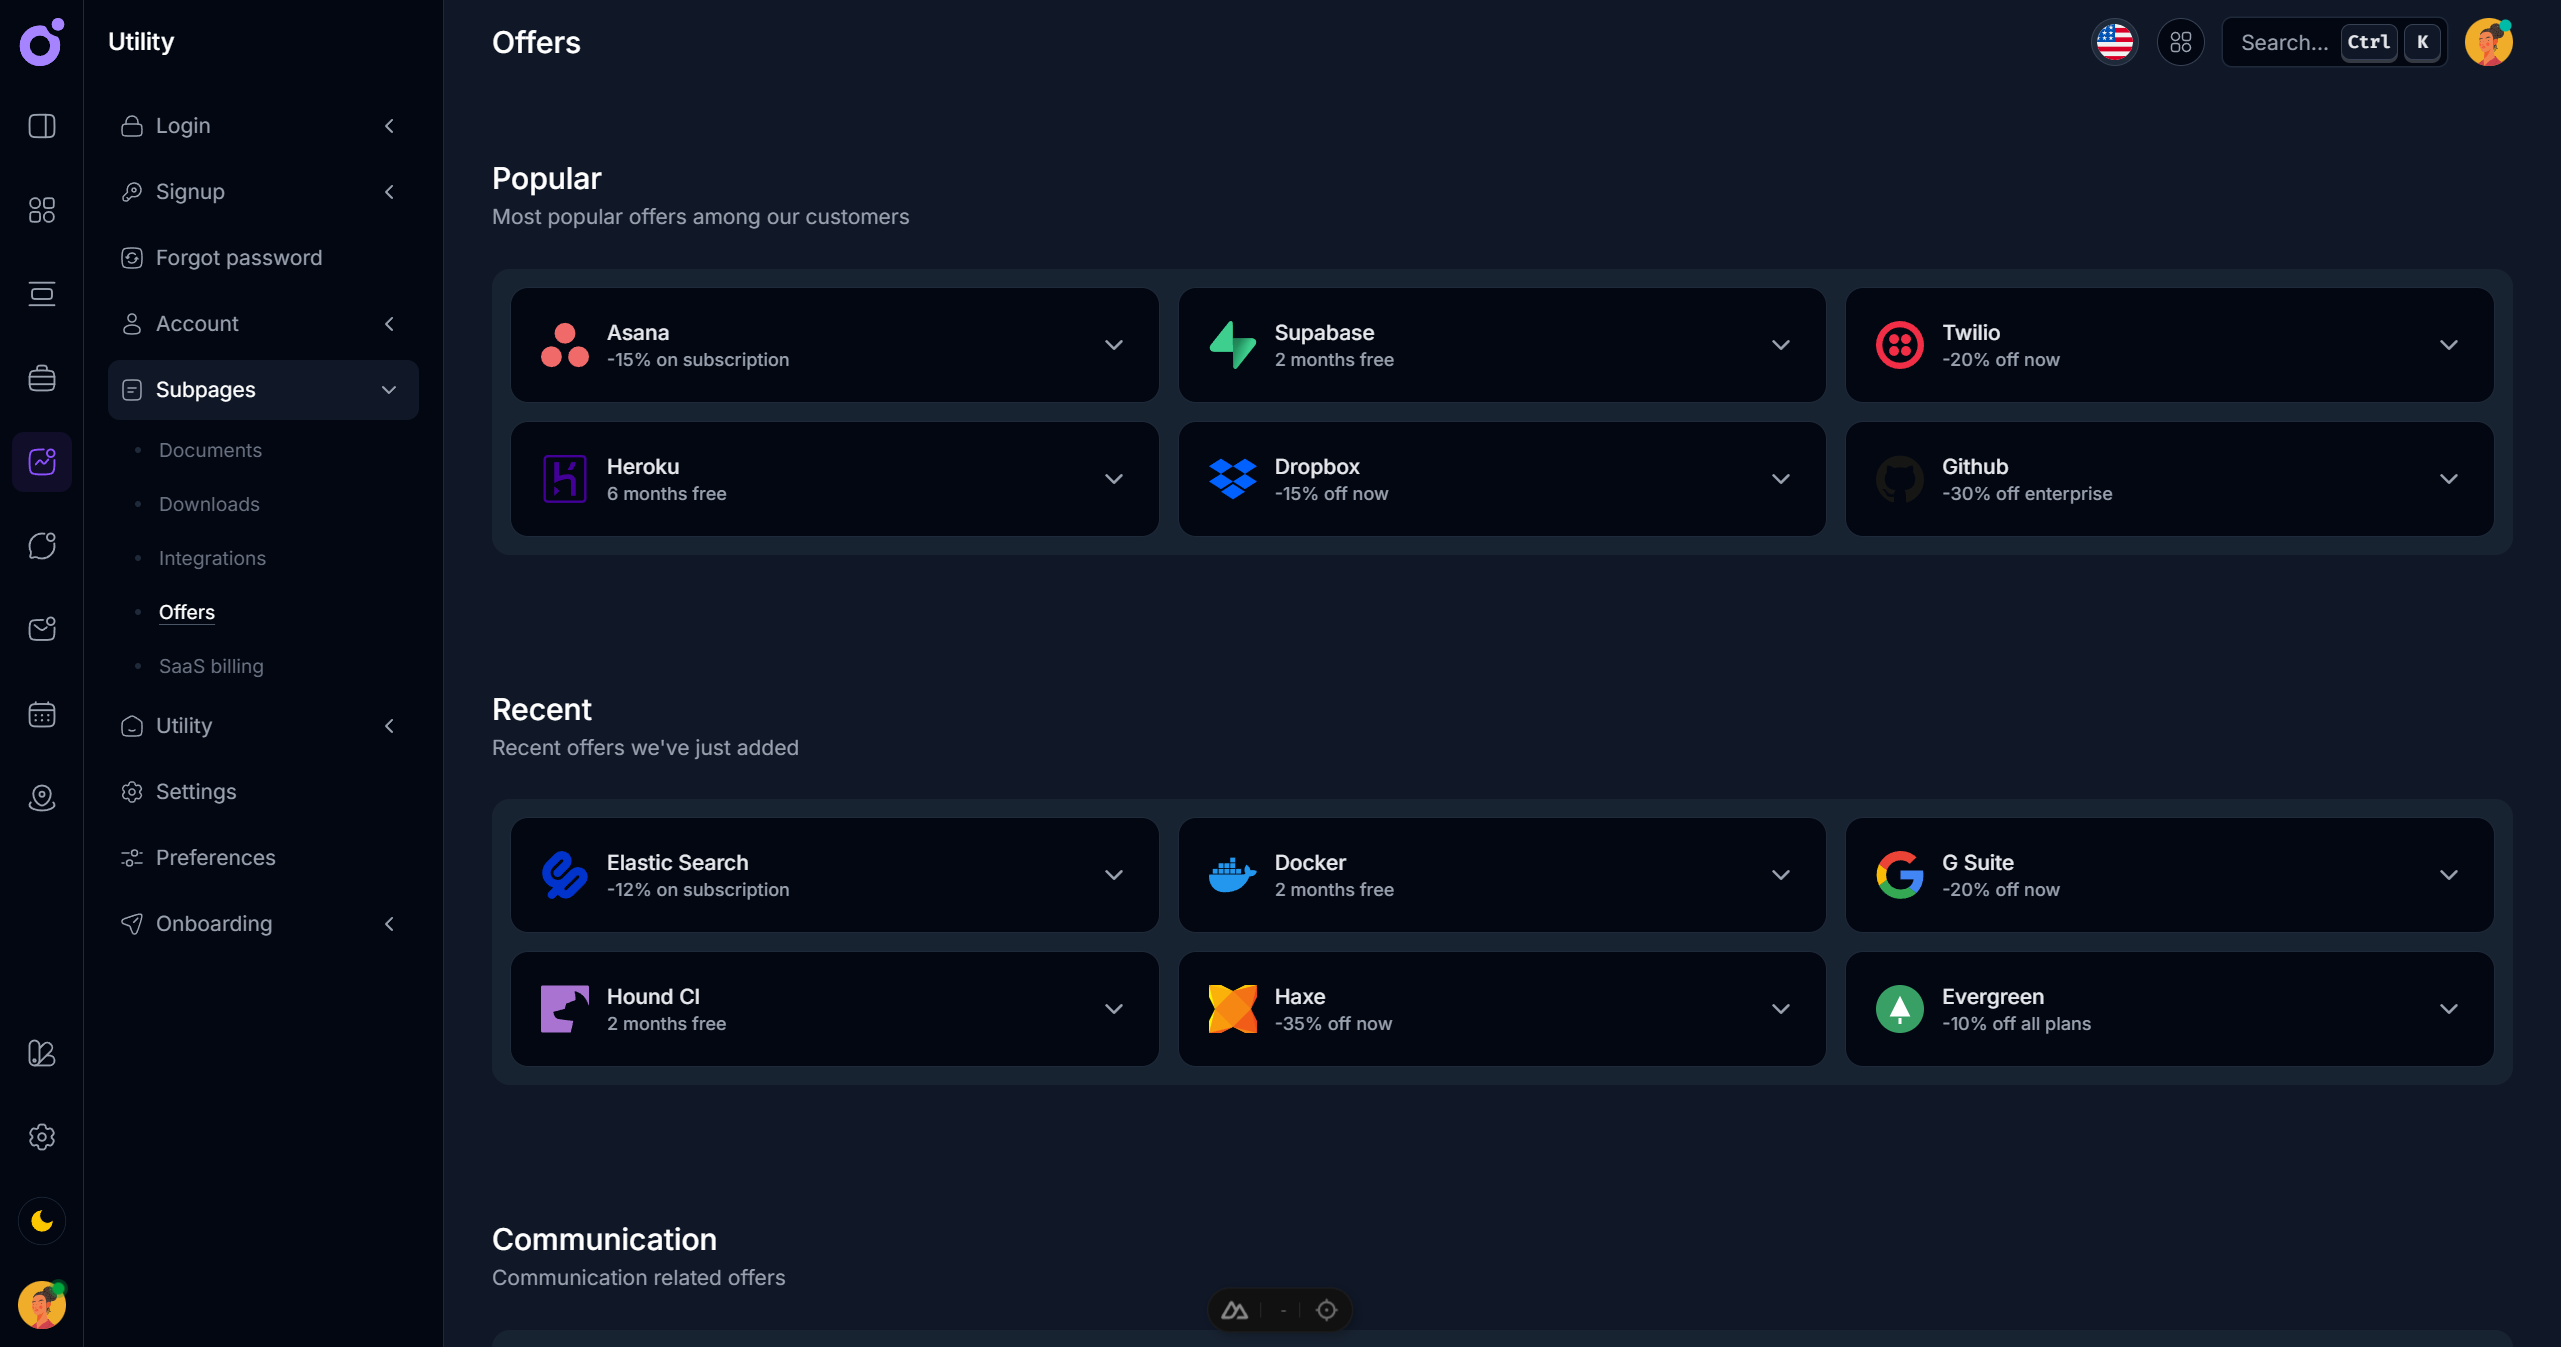Expand the Github offer chevron
2561x1347 pixels.
[2448, 479]
